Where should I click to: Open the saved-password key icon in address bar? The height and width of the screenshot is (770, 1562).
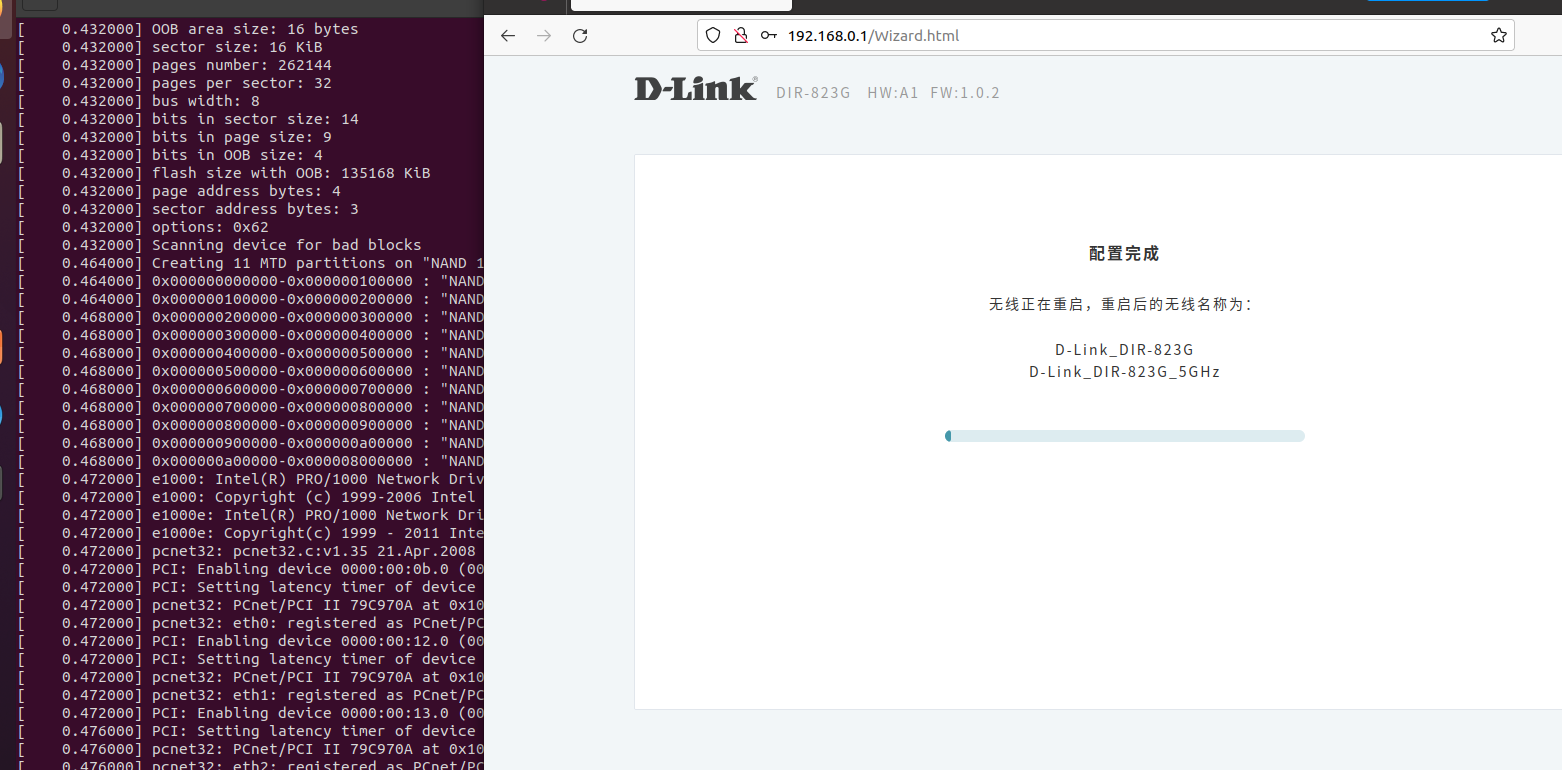click(769, 36)
